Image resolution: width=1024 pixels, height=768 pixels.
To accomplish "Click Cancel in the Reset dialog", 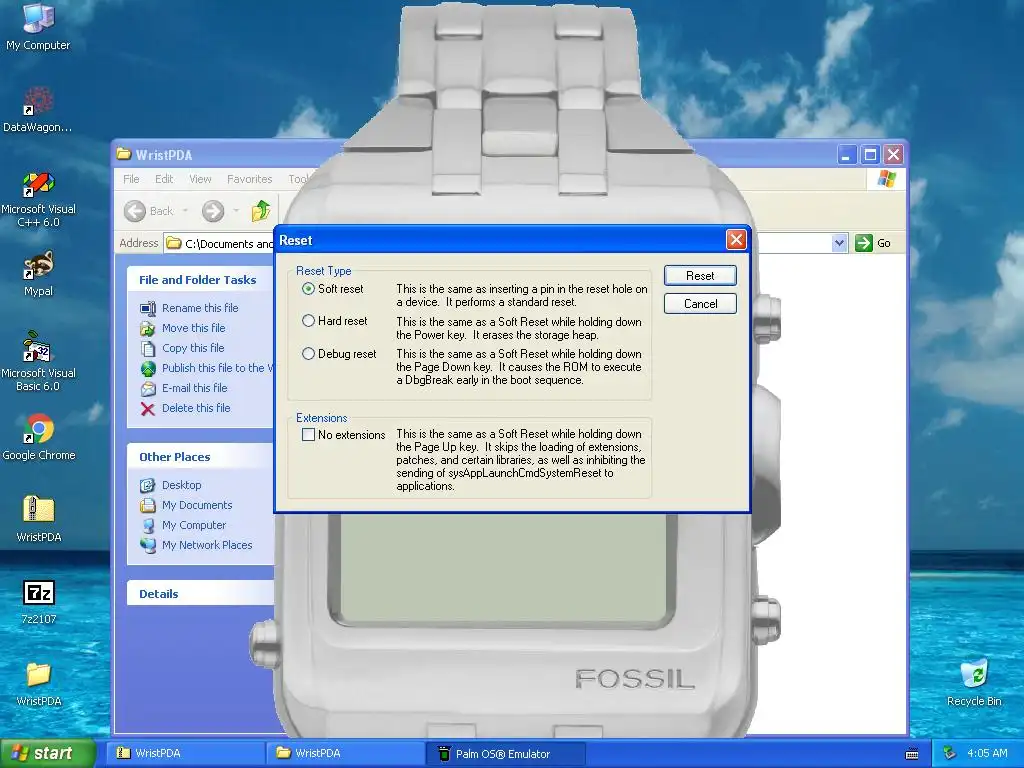I will click(x=700, y=304).
